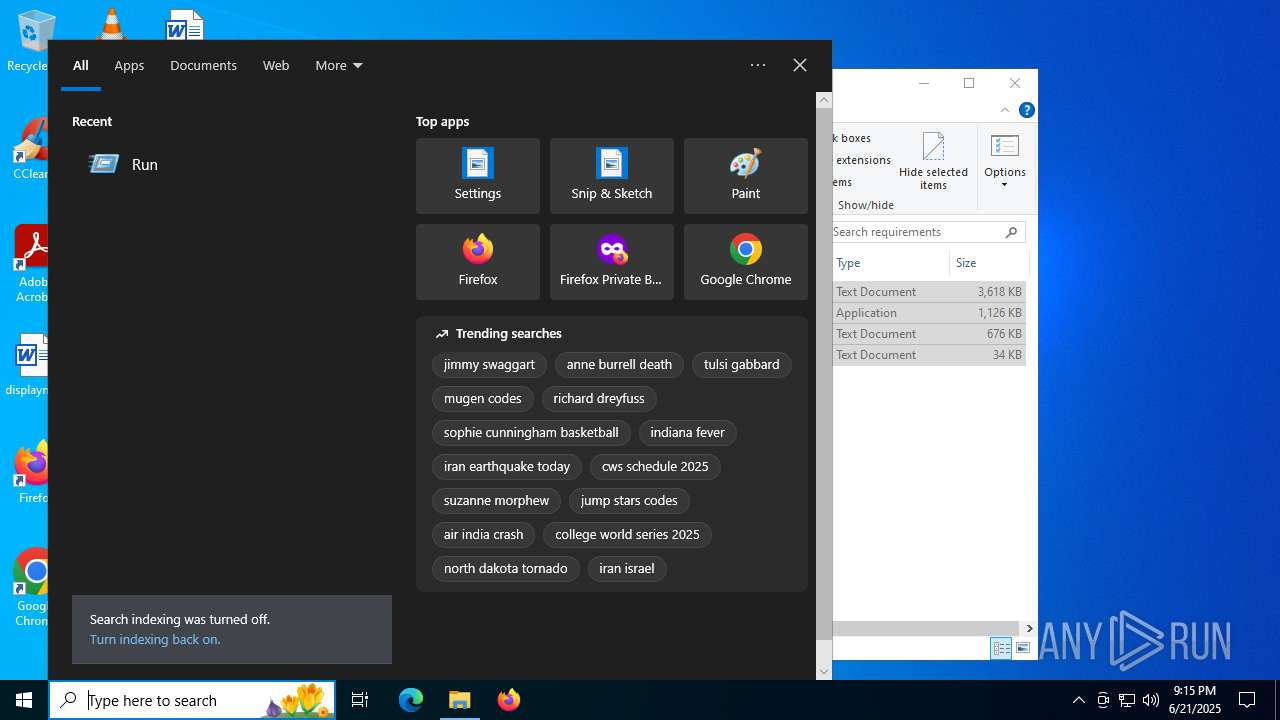
Task: Click Turn indexing back on link
Action: [x=155, y=639]
